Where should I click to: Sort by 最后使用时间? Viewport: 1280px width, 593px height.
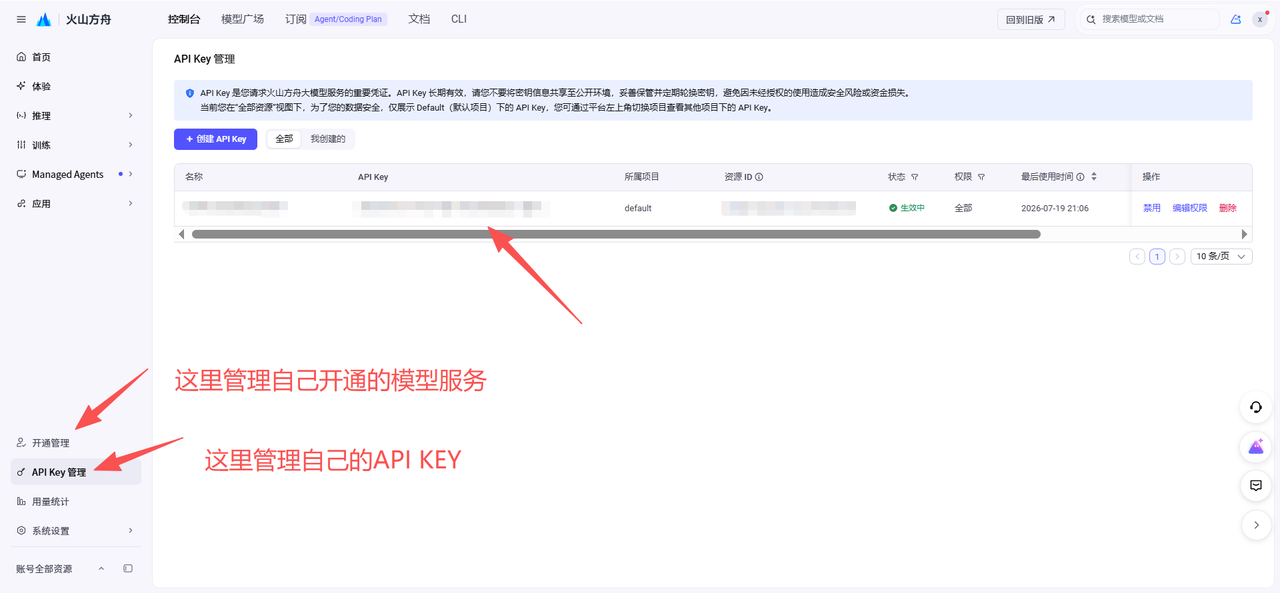click(1094, 177)
